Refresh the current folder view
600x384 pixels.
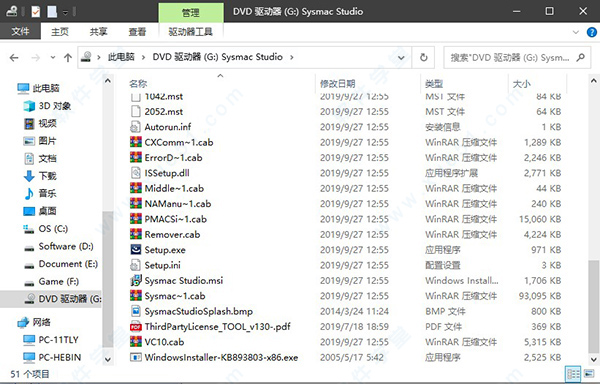tap(423, 57)
